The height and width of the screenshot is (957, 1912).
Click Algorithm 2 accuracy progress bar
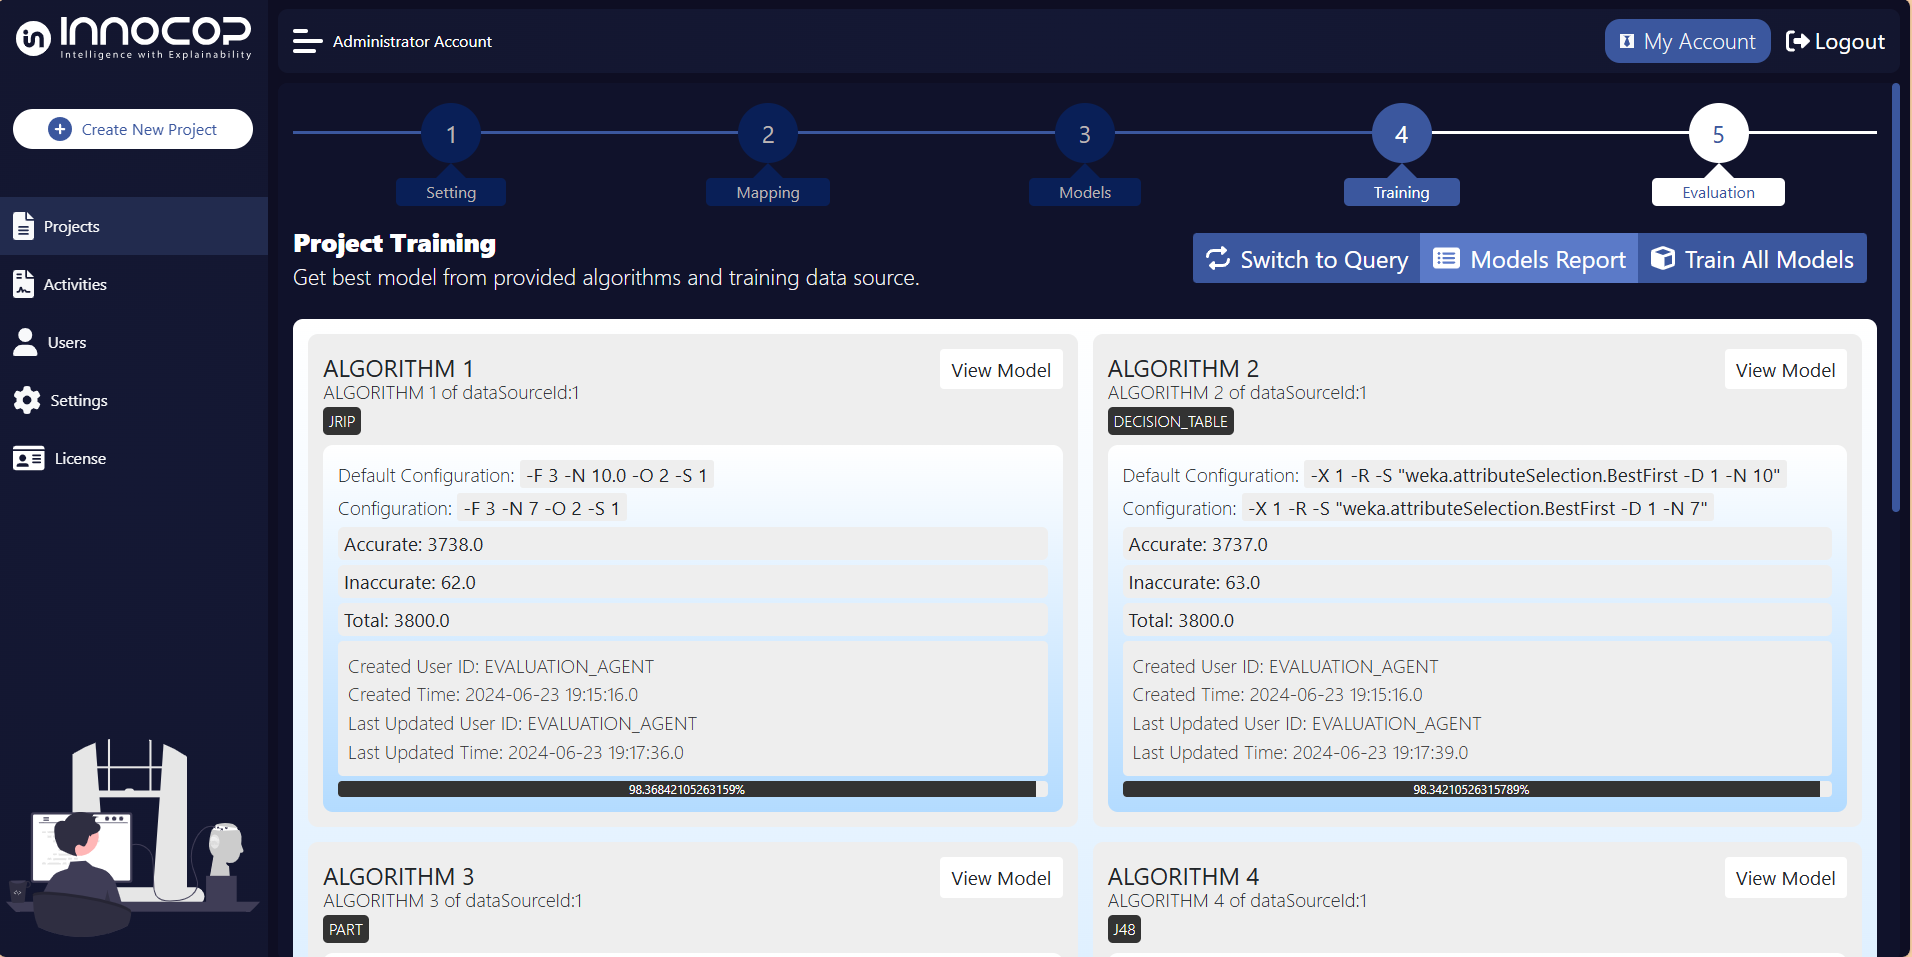(x=1477, y=789)
